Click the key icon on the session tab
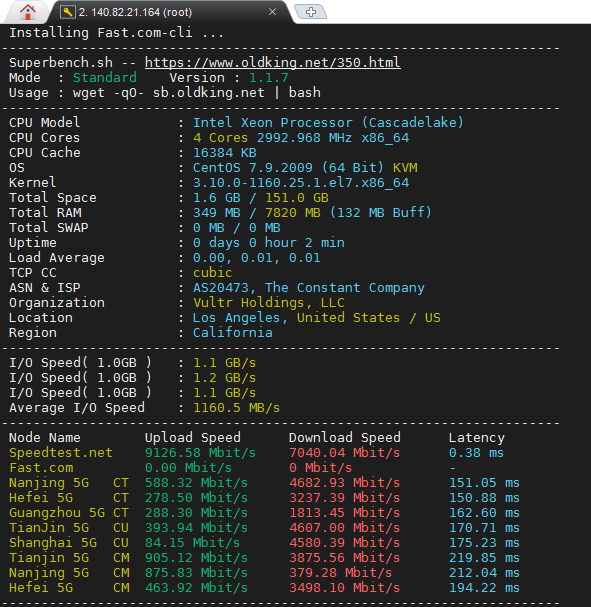 click(x=67, y=12)
